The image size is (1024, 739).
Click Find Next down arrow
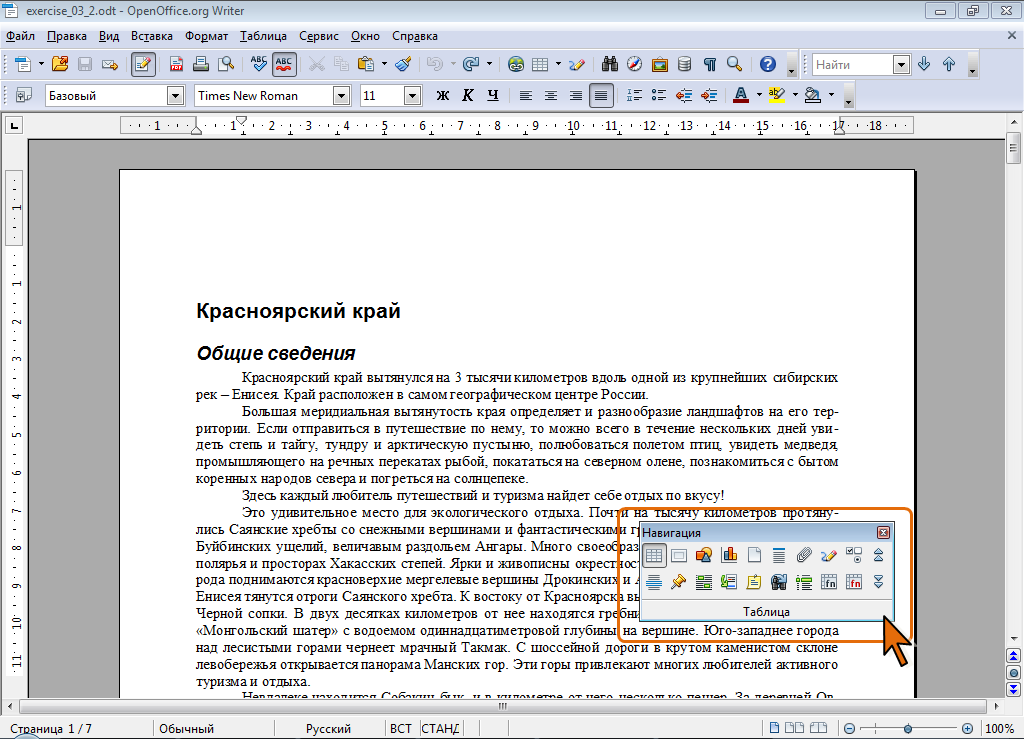tap(924, 64)
